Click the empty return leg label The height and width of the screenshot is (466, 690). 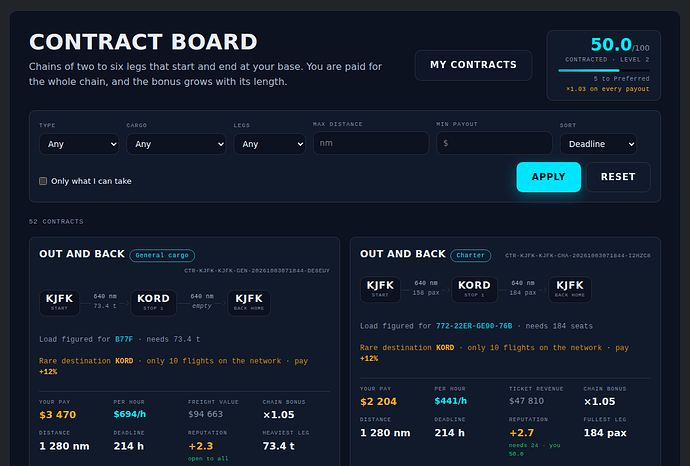tap(202, 306)
